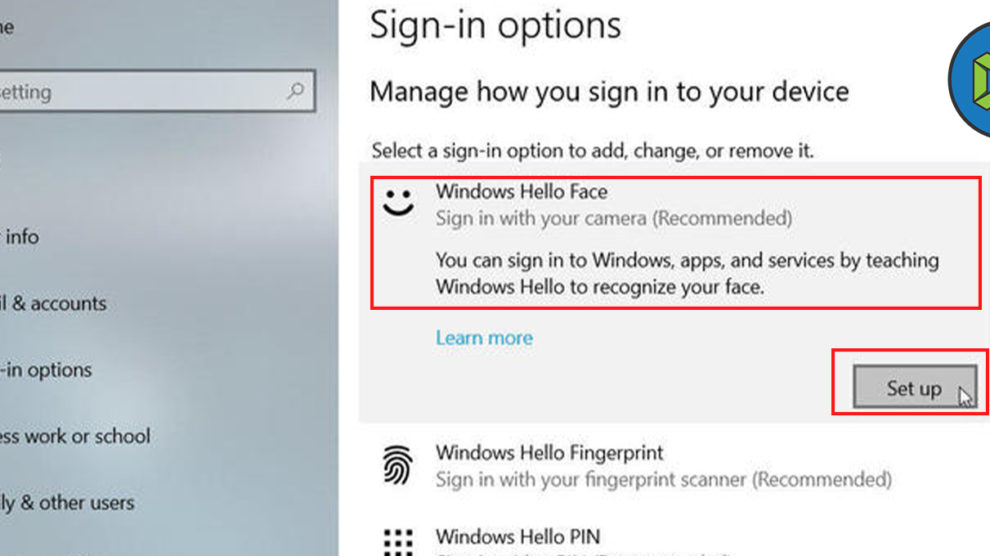
Task: Expand the Windows Hello PIN option
Action: [x=518, y=537]
